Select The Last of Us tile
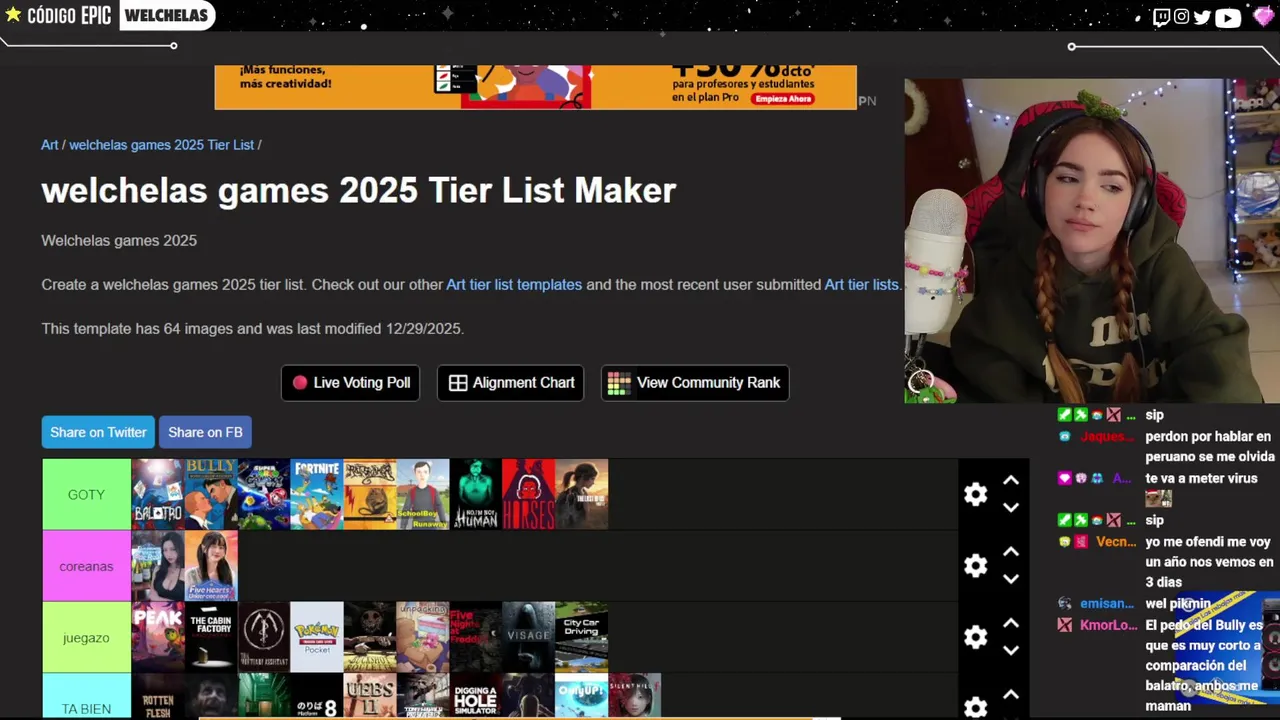Screen dimensions: 1280x720 [x=581, y=494]
